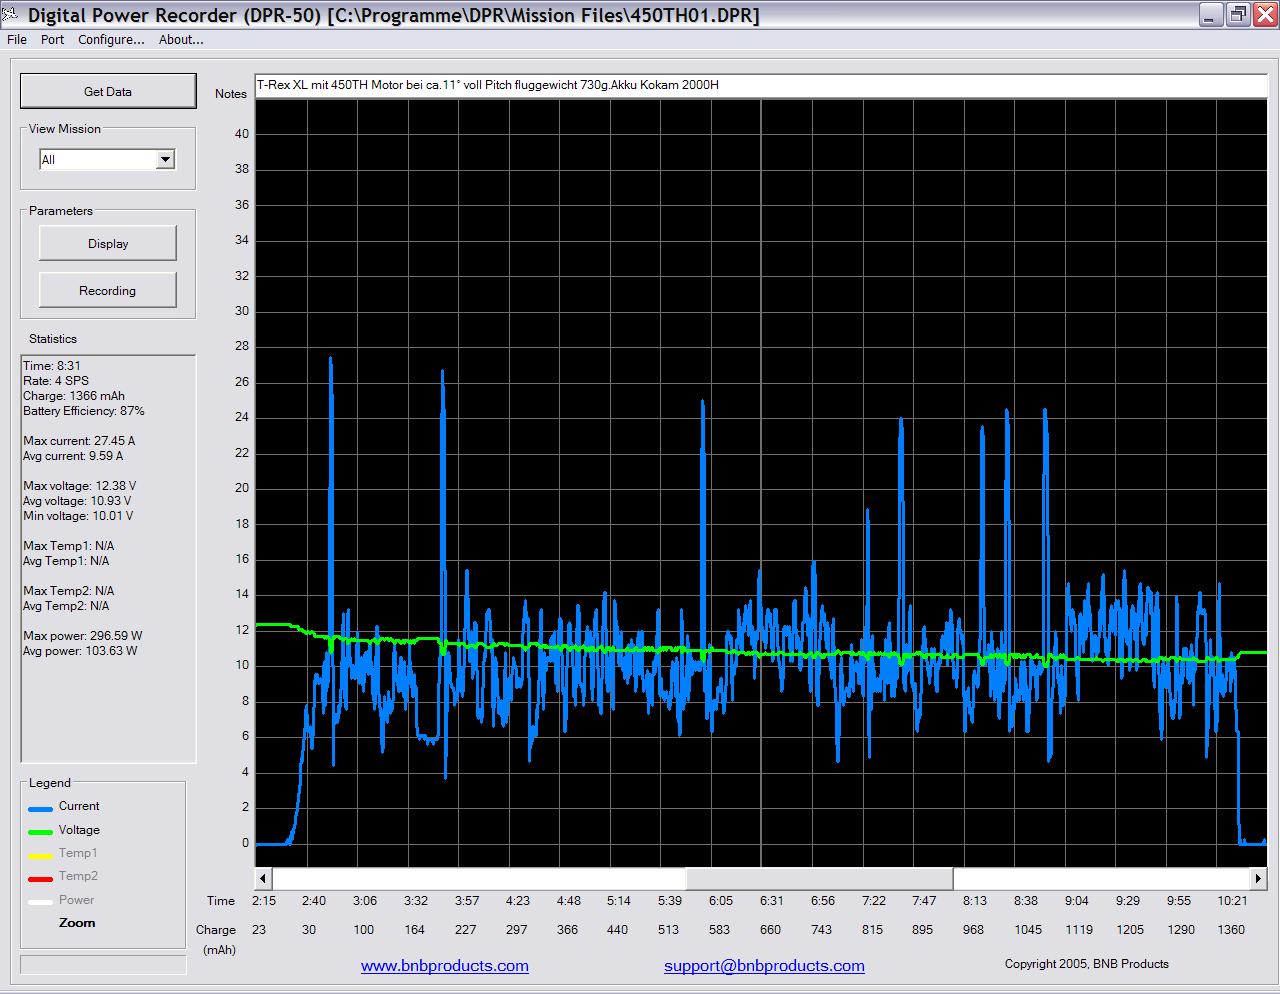Click the 'Copyright 2005, BNB Products' text
1280x994 pixels.
pos(1087,964)
